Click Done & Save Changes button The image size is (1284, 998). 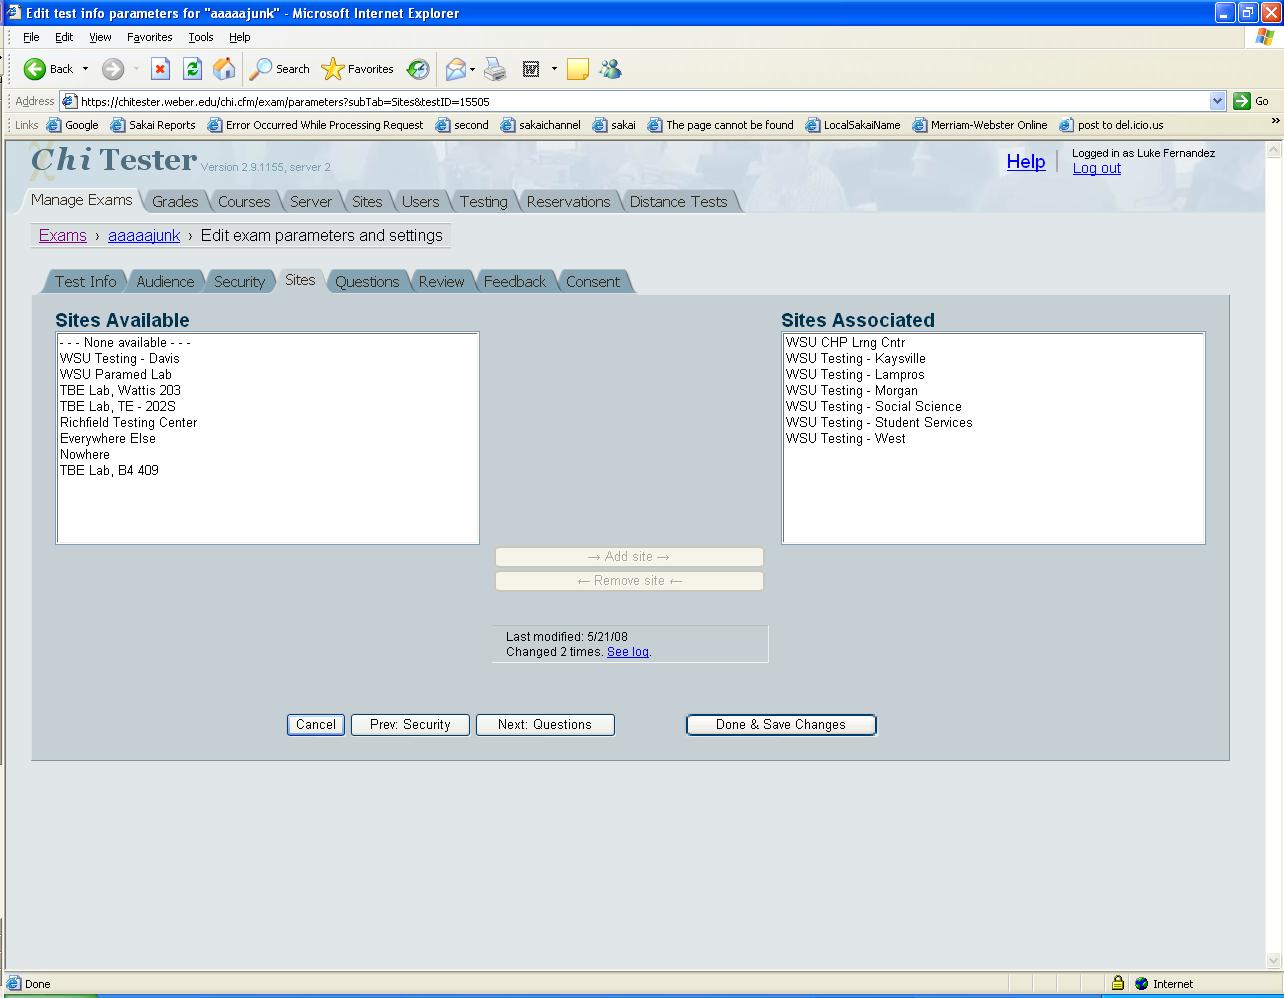coord(781,724)
